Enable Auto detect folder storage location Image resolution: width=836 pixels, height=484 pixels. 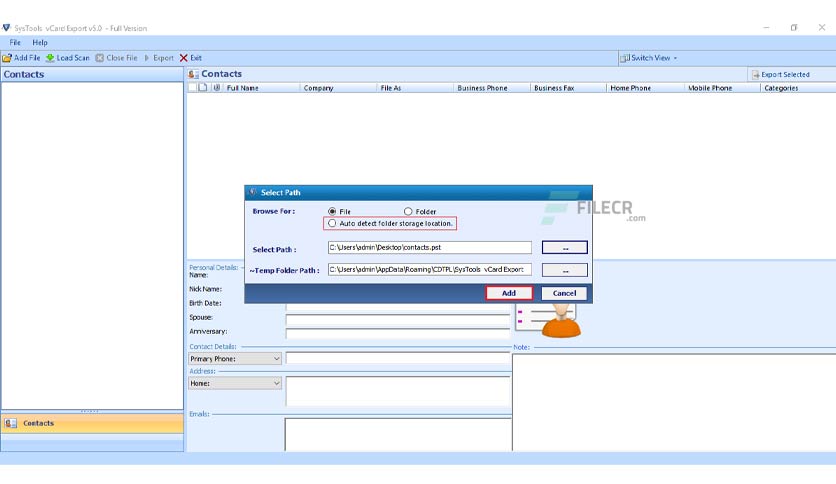pyautogui.click(x=332, y=223)
